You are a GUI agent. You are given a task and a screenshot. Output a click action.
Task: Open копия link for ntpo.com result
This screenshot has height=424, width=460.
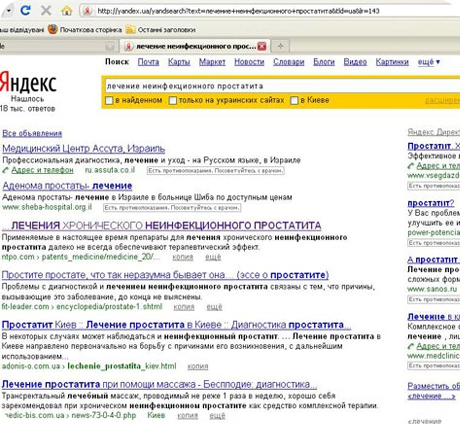[183, 257]
